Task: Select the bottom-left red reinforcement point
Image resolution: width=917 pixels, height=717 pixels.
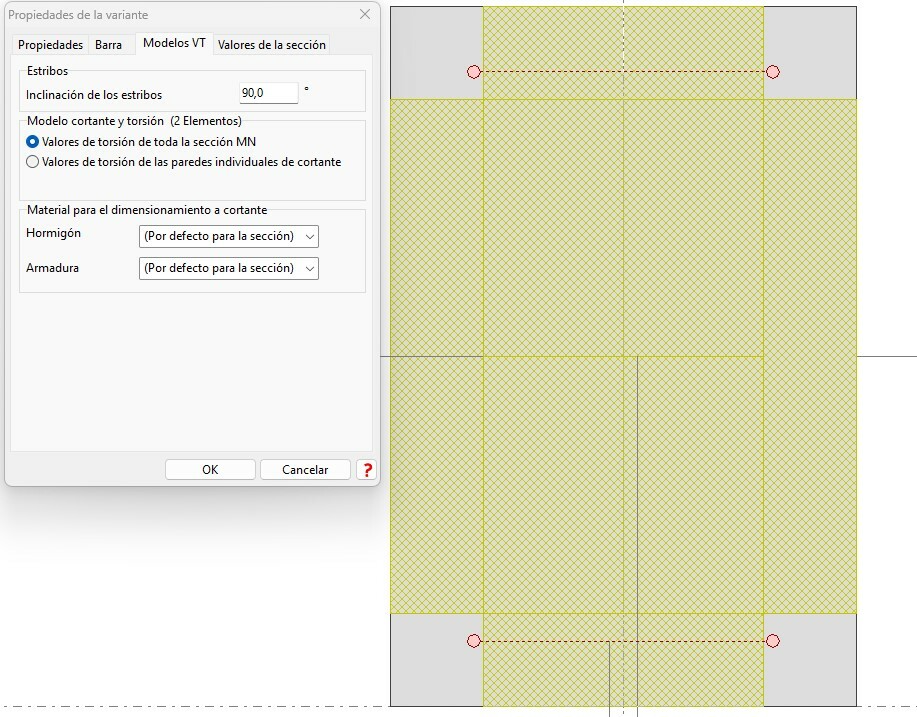Action: (474, 641)
